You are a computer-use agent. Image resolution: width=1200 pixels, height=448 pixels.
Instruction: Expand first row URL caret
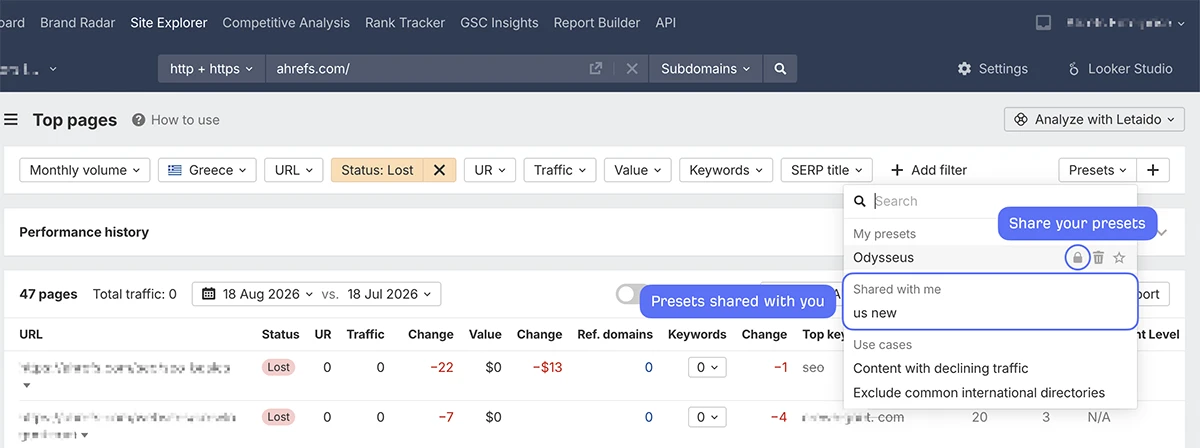[26, 386]
